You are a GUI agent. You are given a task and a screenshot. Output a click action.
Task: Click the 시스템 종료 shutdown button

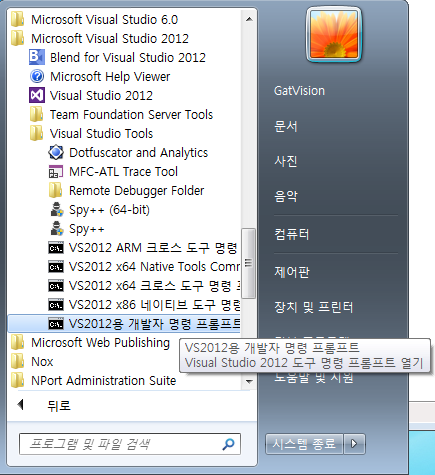coord(304,444)
